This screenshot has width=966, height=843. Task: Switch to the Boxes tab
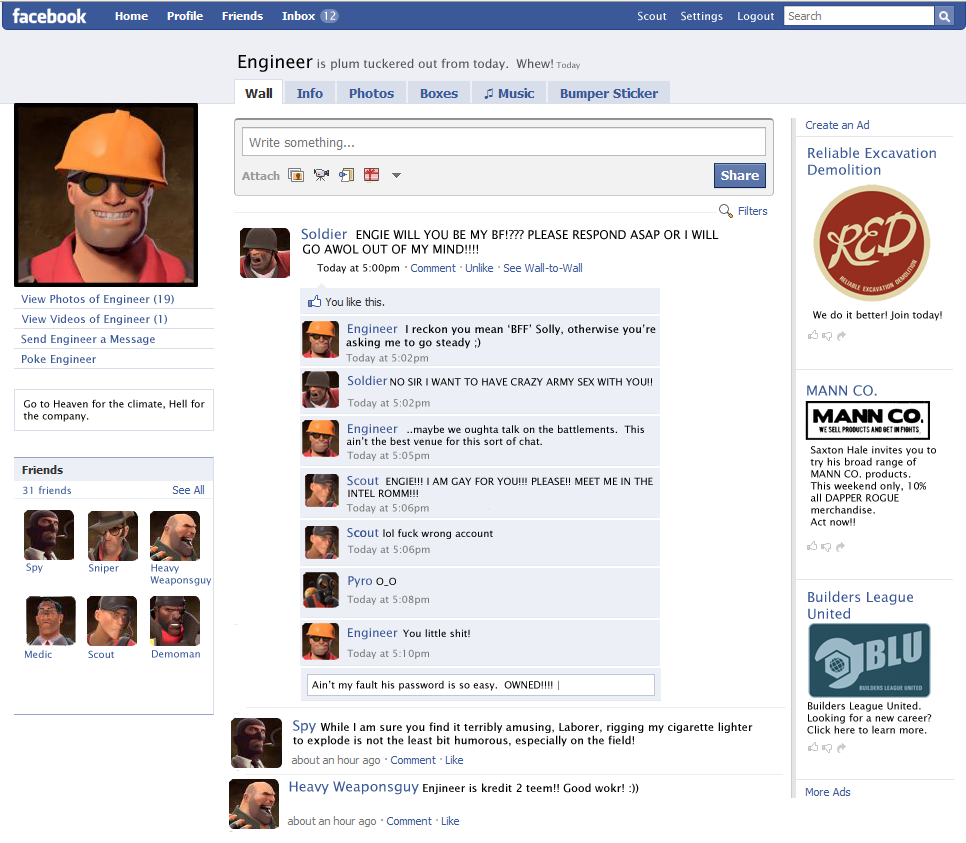click(x=439, y=93)
